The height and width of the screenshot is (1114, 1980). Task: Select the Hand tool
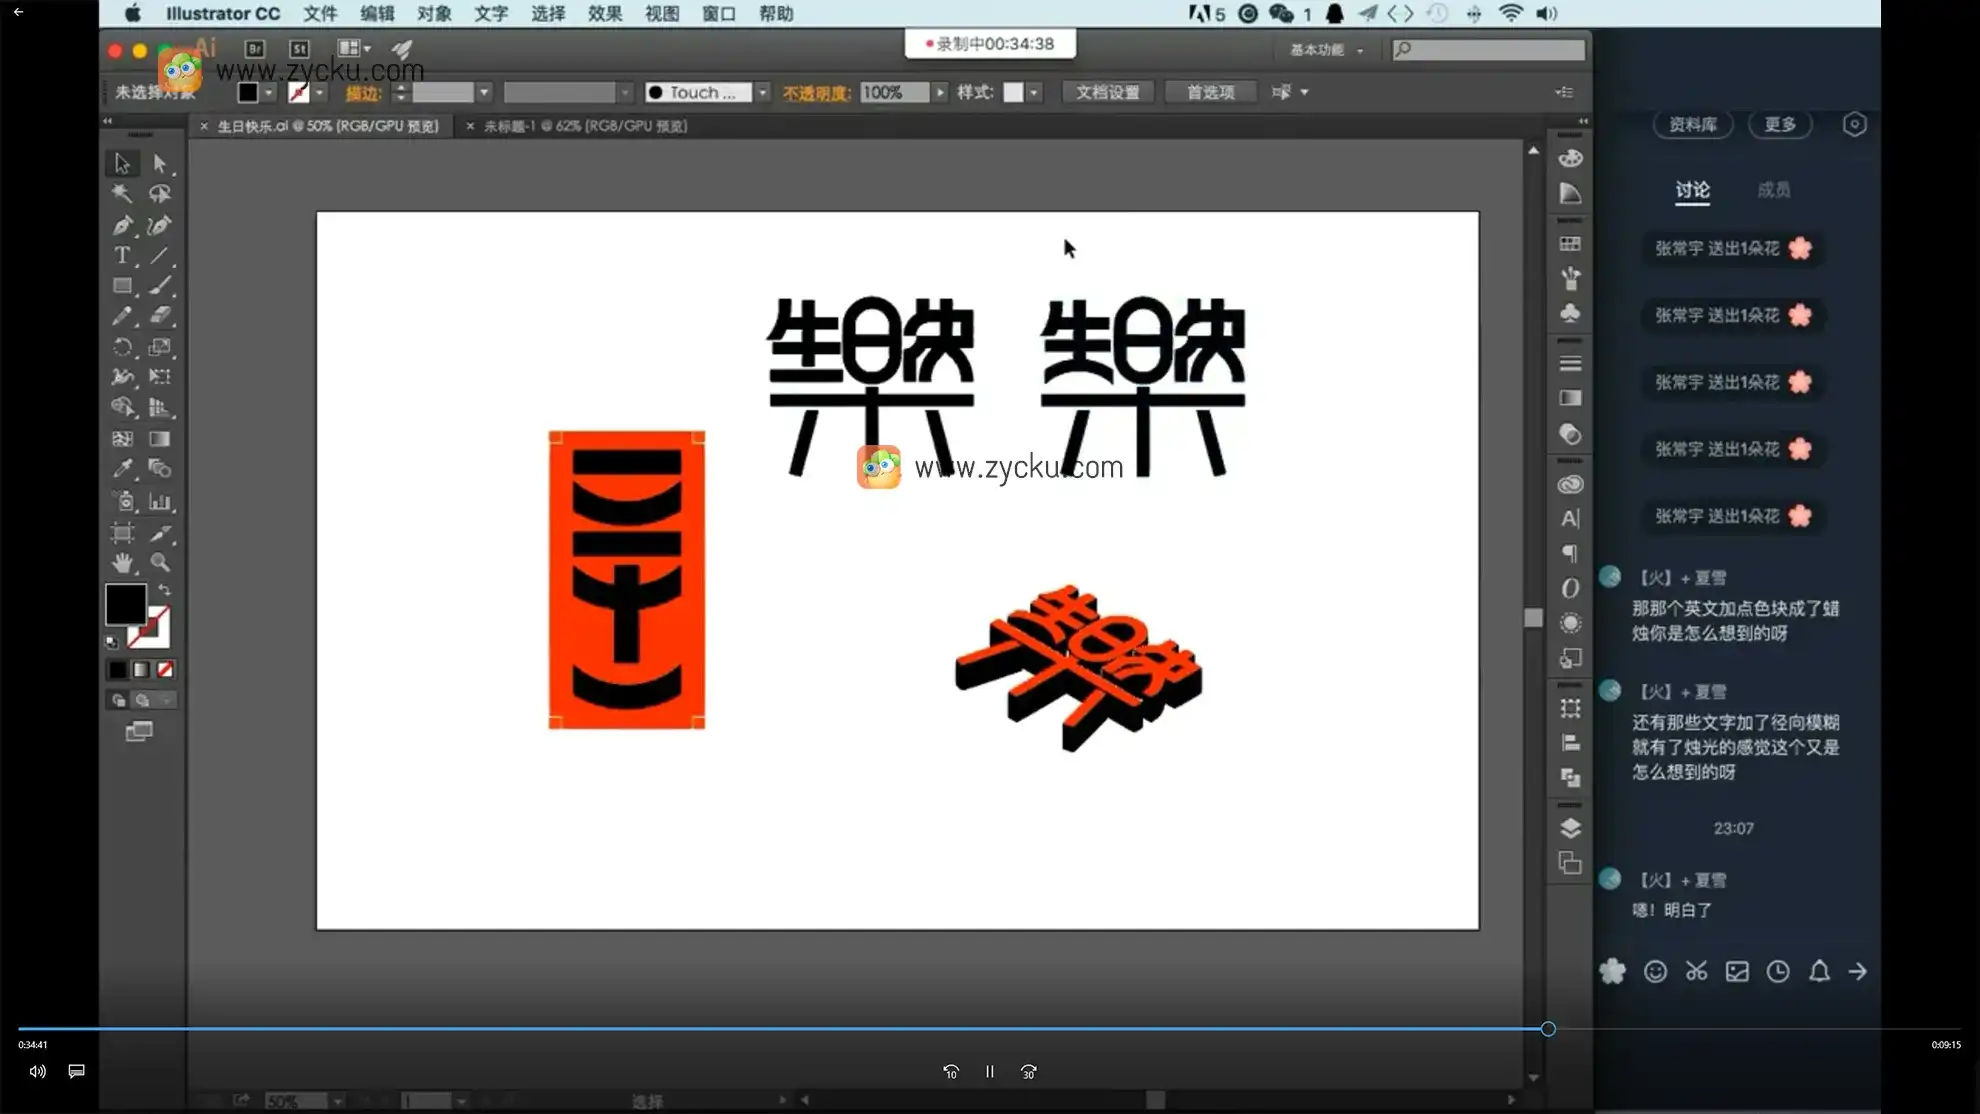(122, 563)
